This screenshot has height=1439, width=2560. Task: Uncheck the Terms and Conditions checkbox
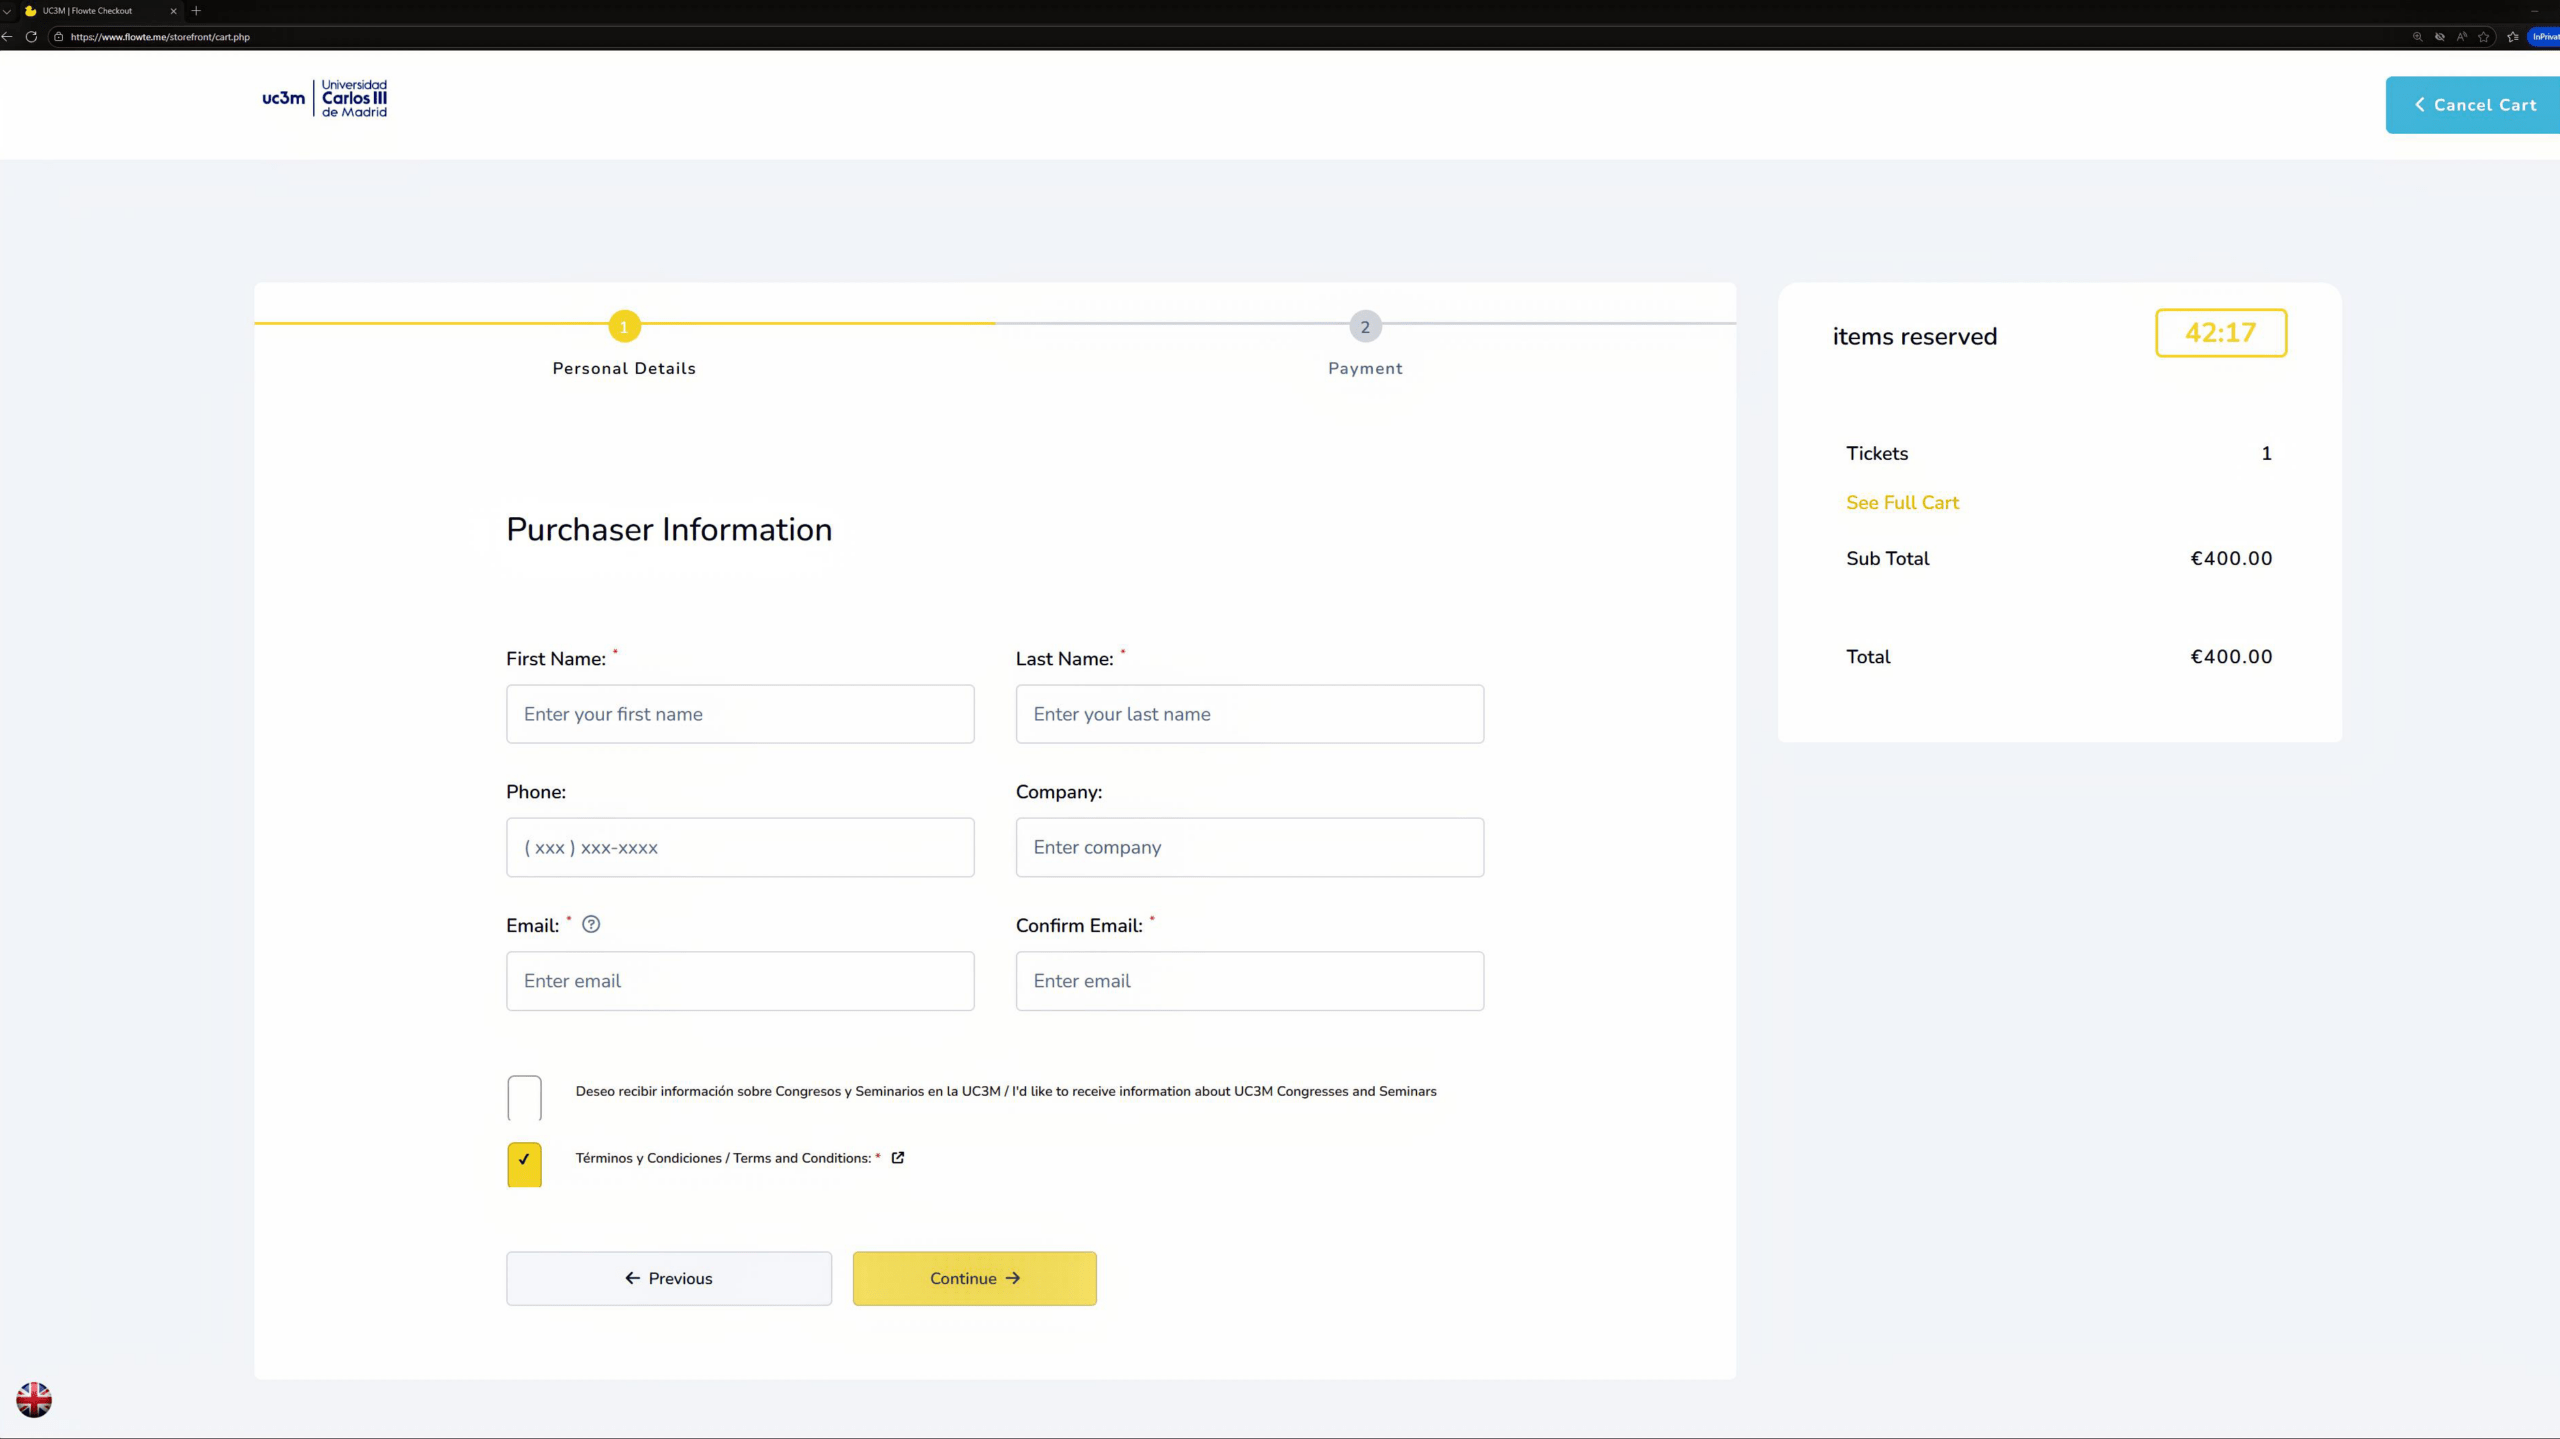coord(524,1164)
